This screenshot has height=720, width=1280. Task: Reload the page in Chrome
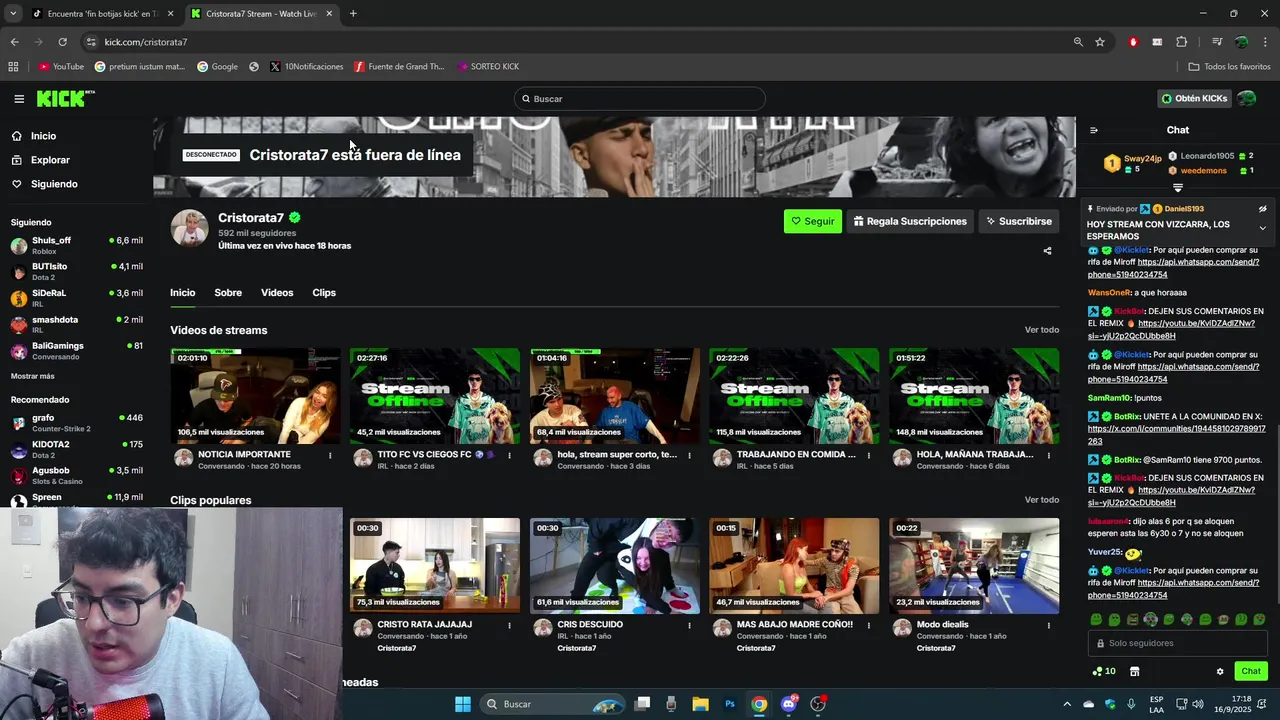coord(62,42)
